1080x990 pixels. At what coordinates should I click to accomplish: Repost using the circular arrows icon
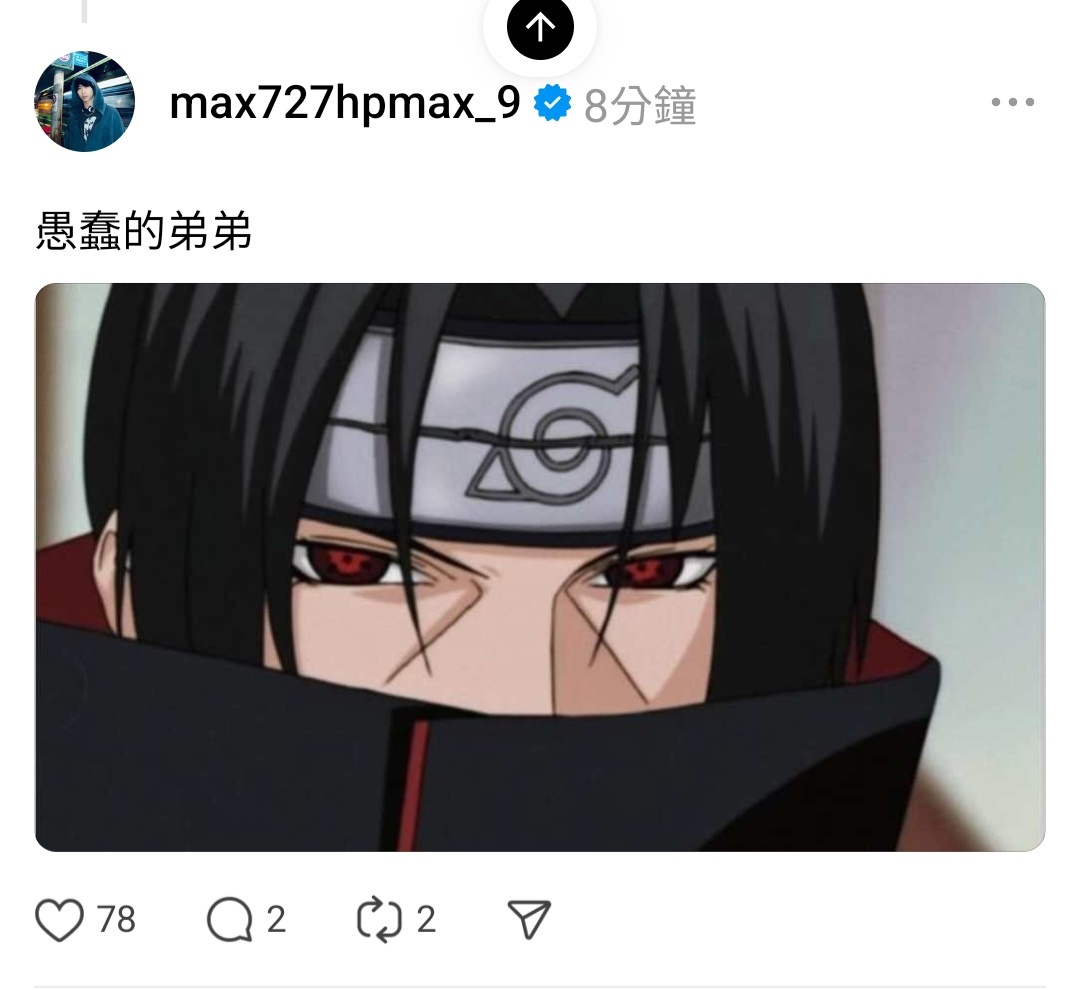pyautogui.click(x=380, y=919)
